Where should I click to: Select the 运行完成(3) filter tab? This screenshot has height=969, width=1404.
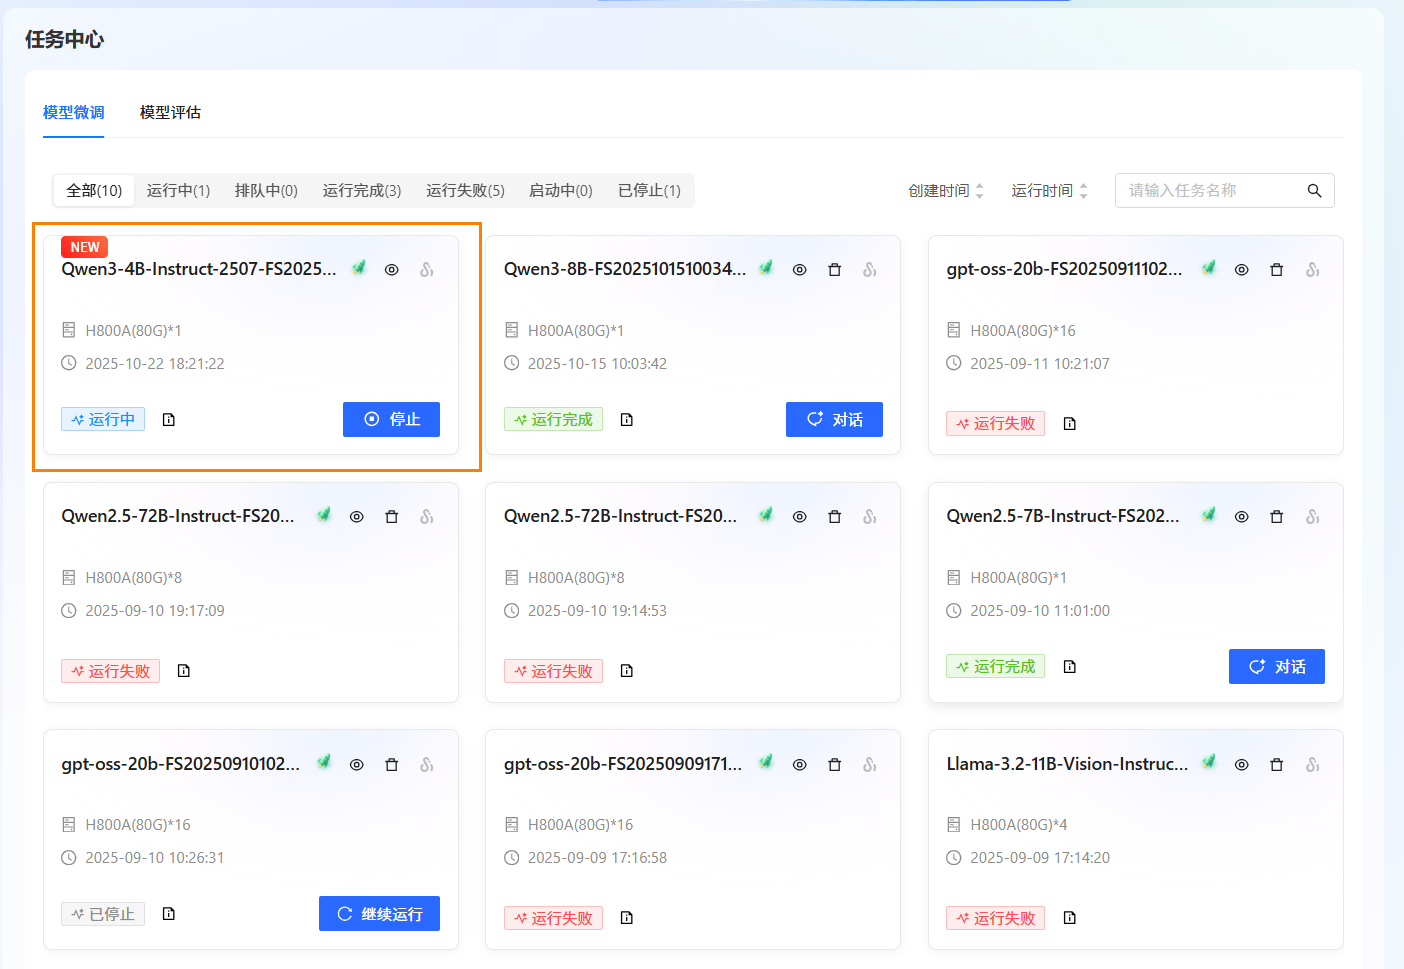362,191
